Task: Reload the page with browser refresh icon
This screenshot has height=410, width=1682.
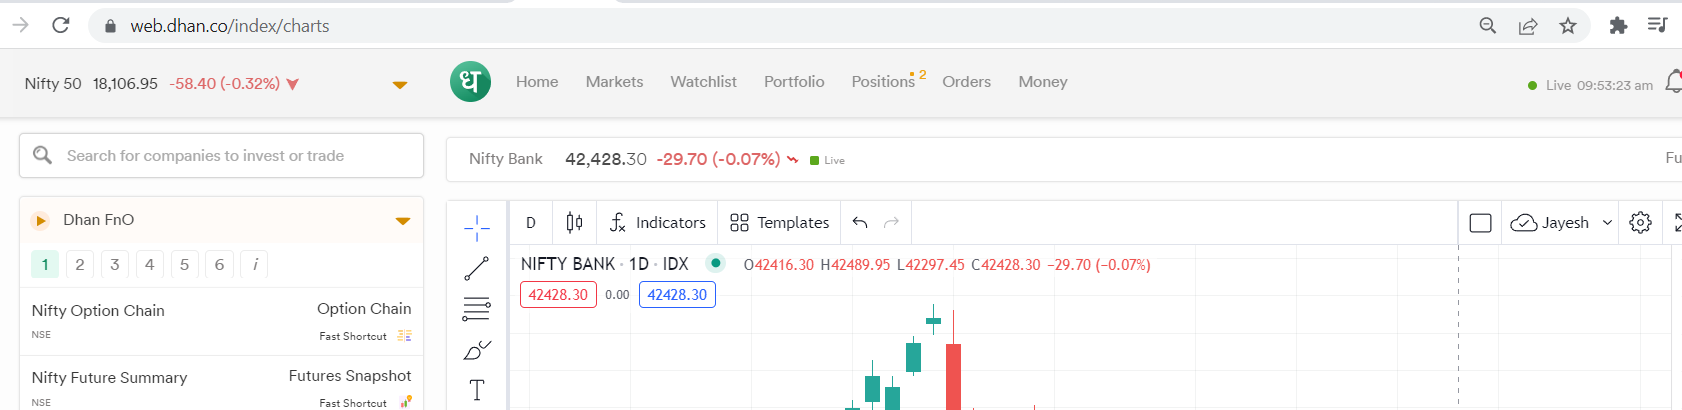Action: point(61,25)
